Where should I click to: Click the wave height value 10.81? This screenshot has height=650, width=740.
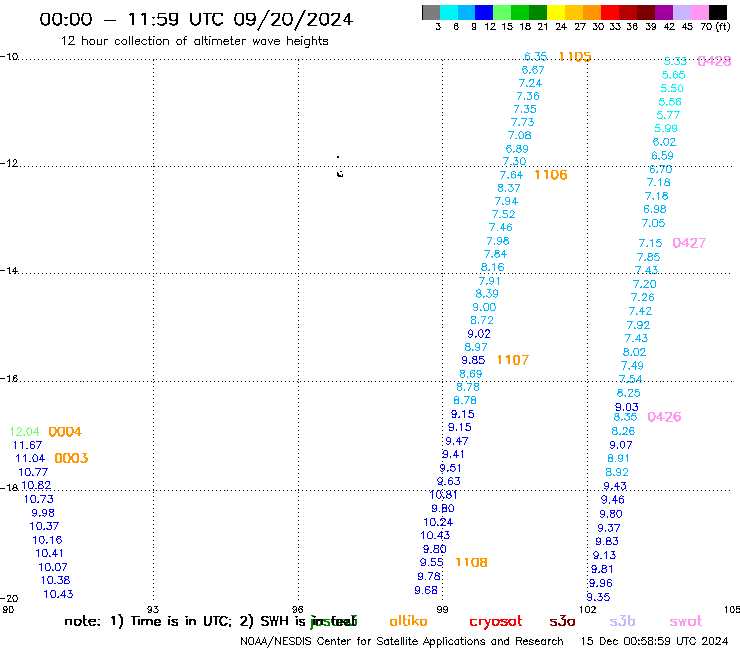click(x=444, y=495)
